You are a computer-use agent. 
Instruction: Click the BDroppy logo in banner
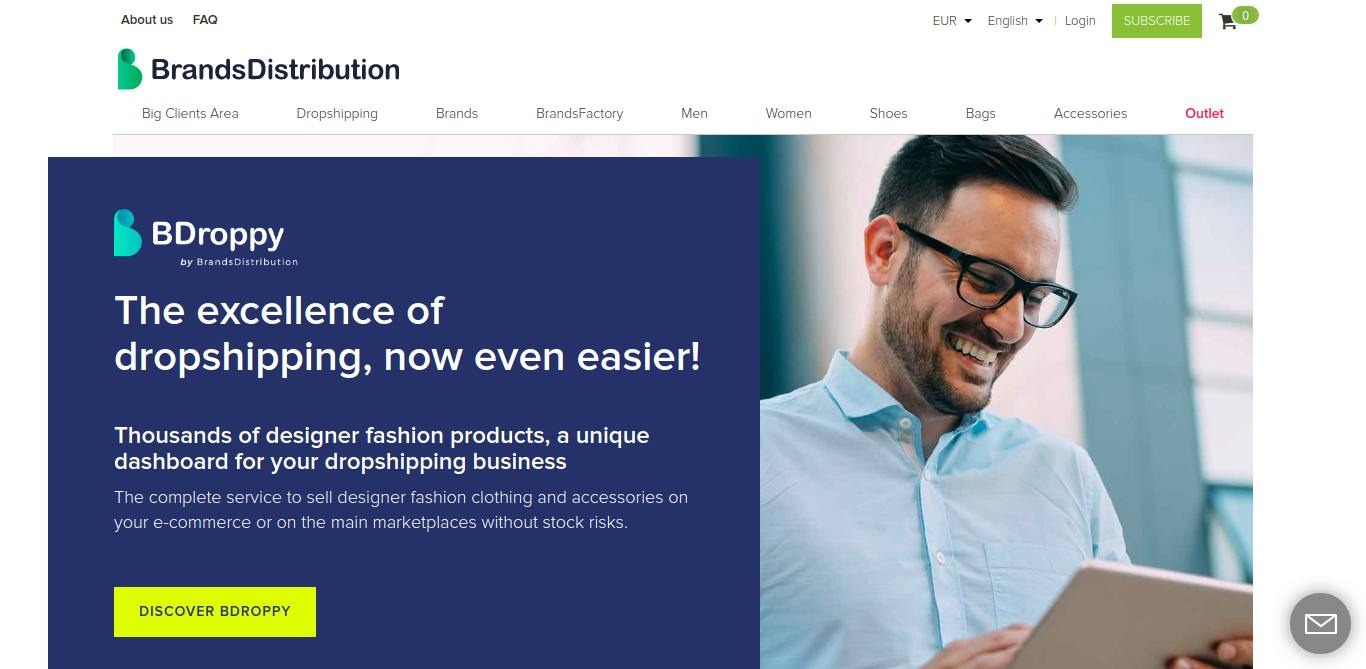pos(206,238)
